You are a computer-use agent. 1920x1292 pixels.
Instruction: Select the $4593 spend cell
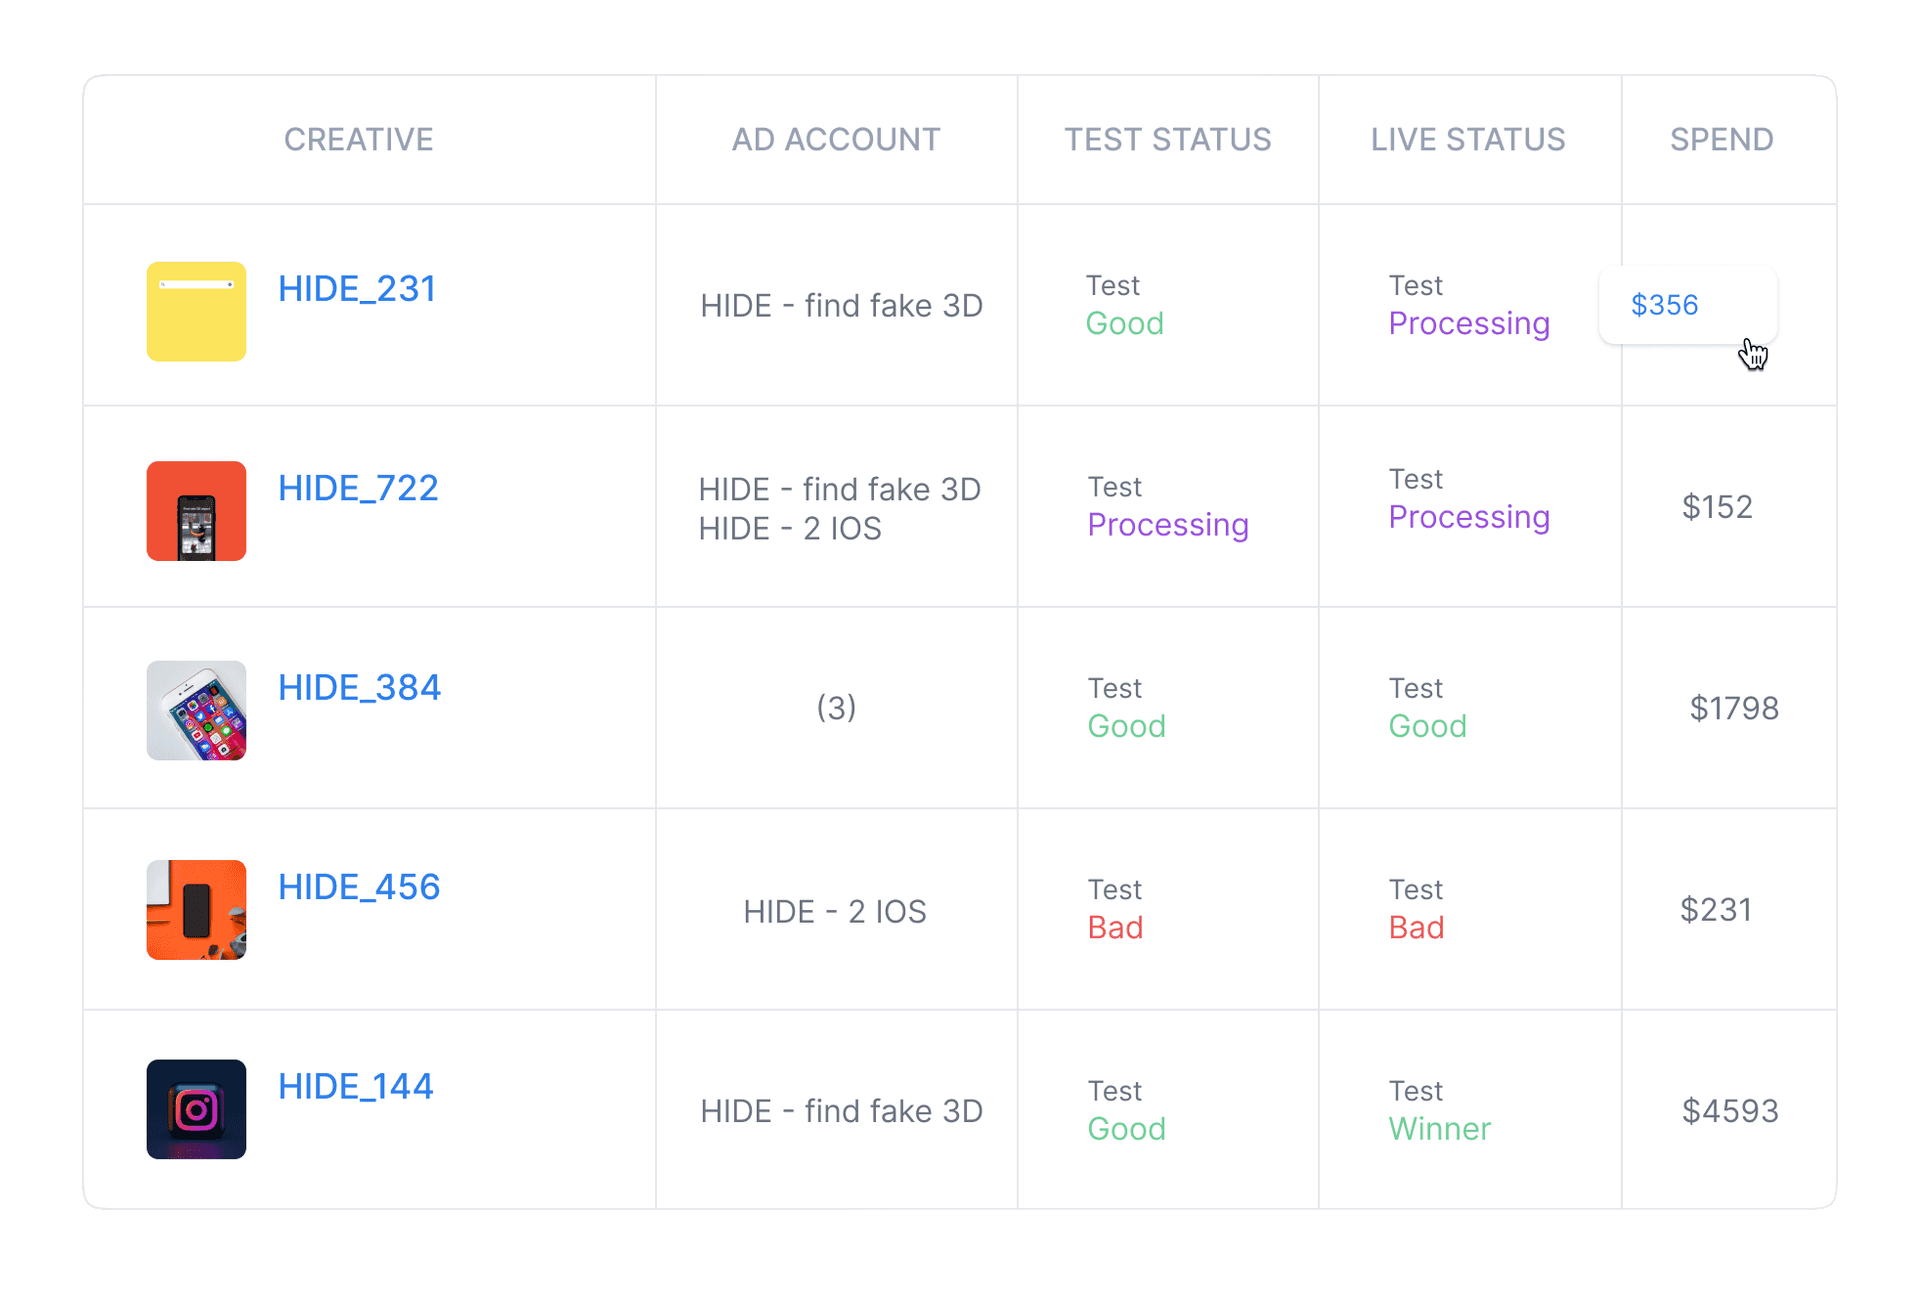pyautogui.click(x=1730, y=1111)
